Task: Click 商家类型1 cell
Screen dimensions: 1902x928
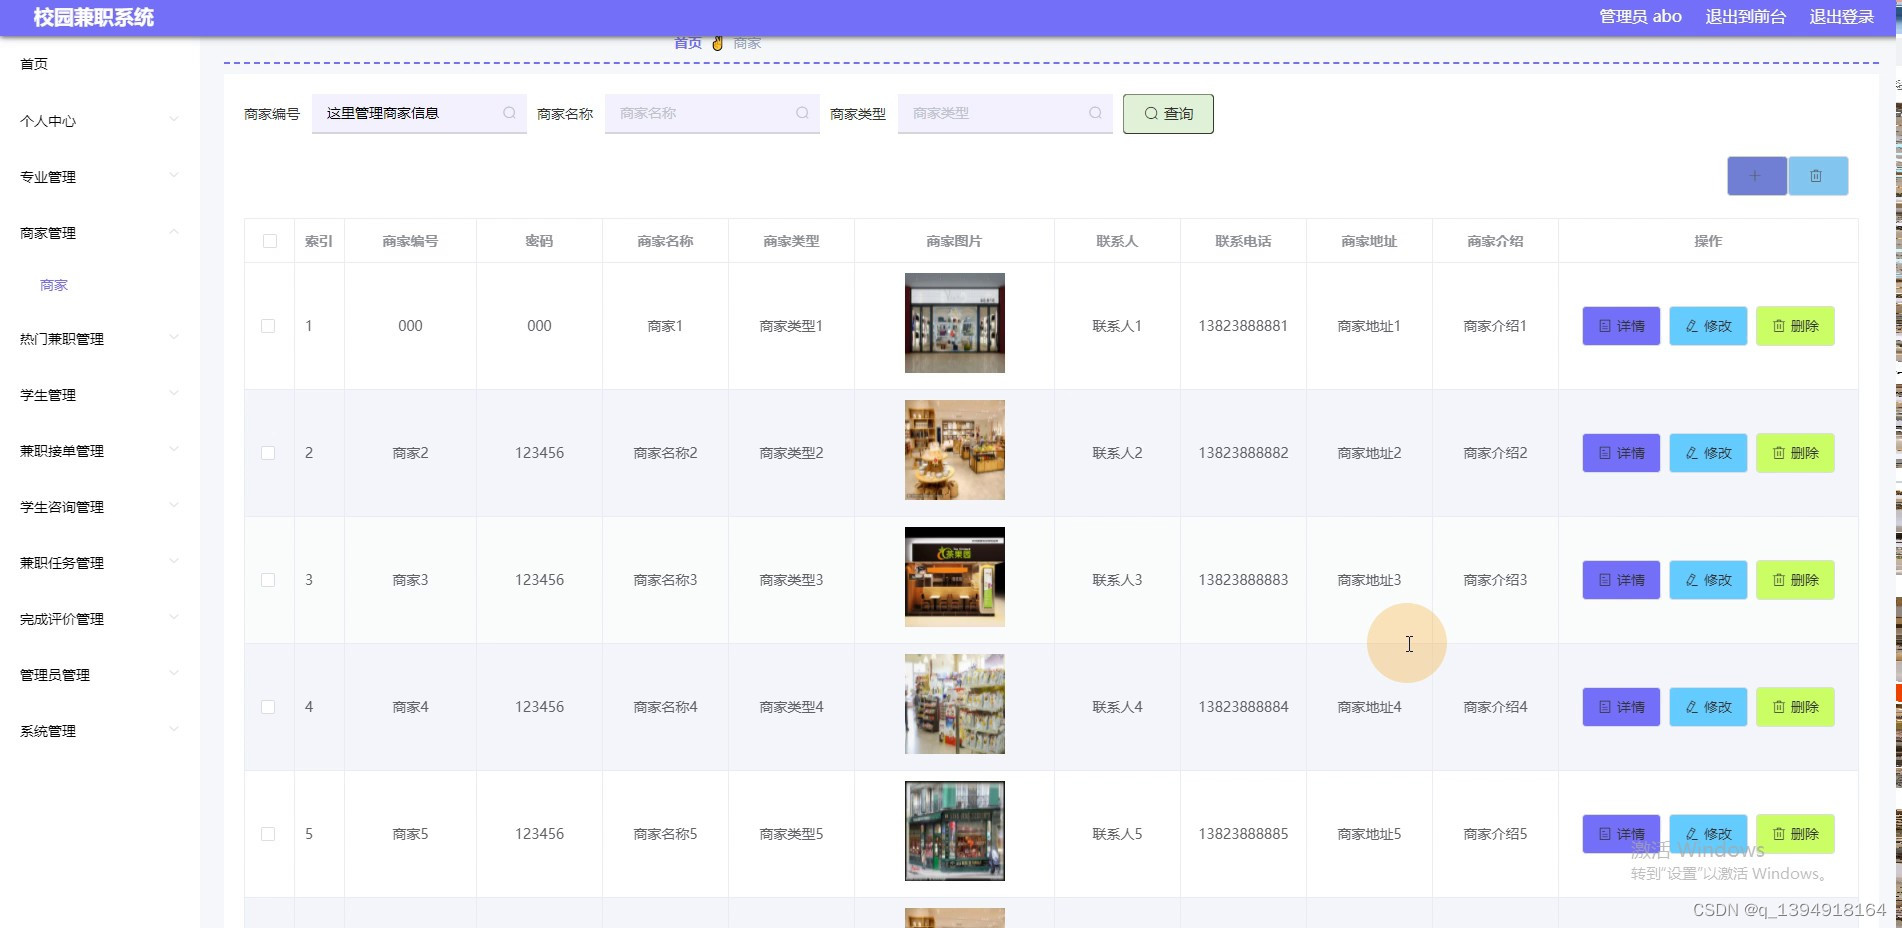Action: tap(791, 326)
